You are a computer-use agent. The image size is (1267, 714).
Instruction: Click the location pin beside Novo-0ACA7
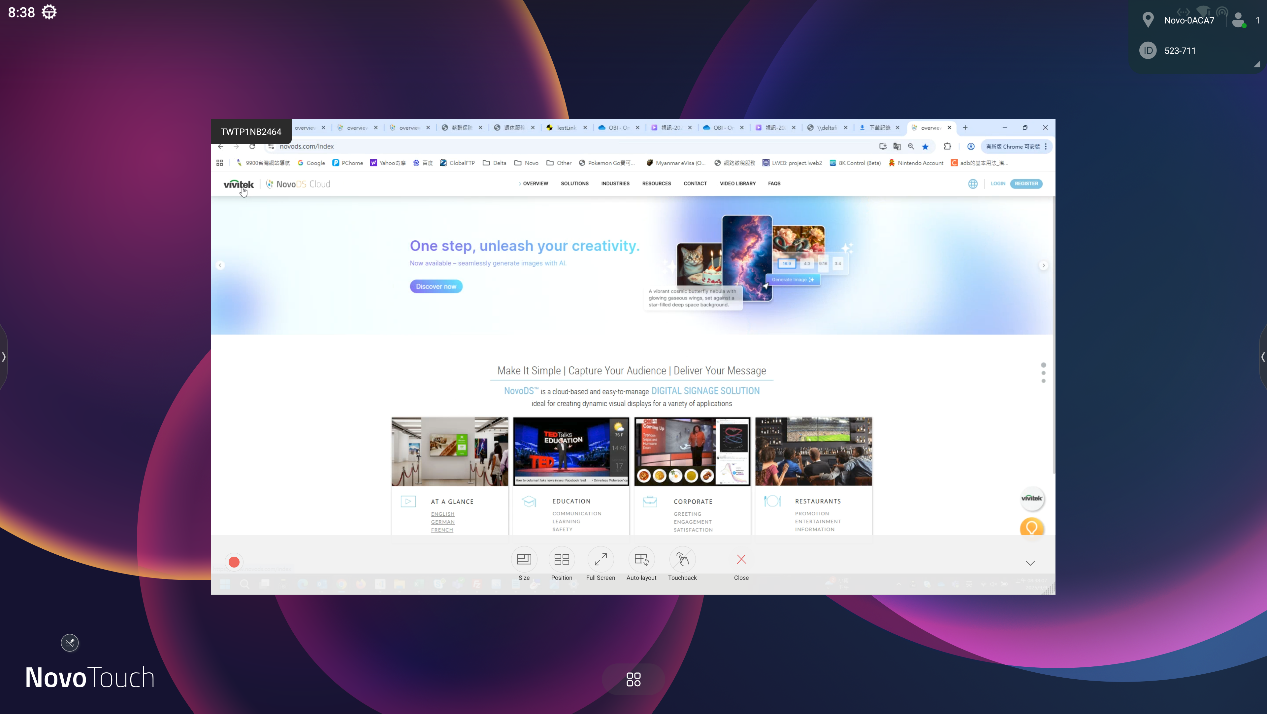(1148, 20)
